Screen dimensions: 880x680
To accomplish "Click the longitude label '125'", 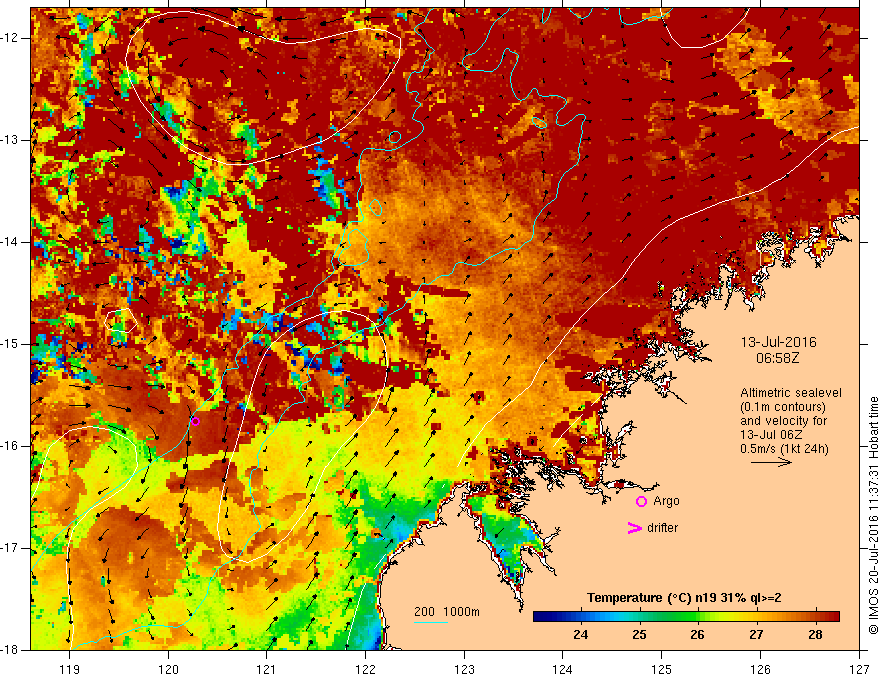I will coord(662,669).
